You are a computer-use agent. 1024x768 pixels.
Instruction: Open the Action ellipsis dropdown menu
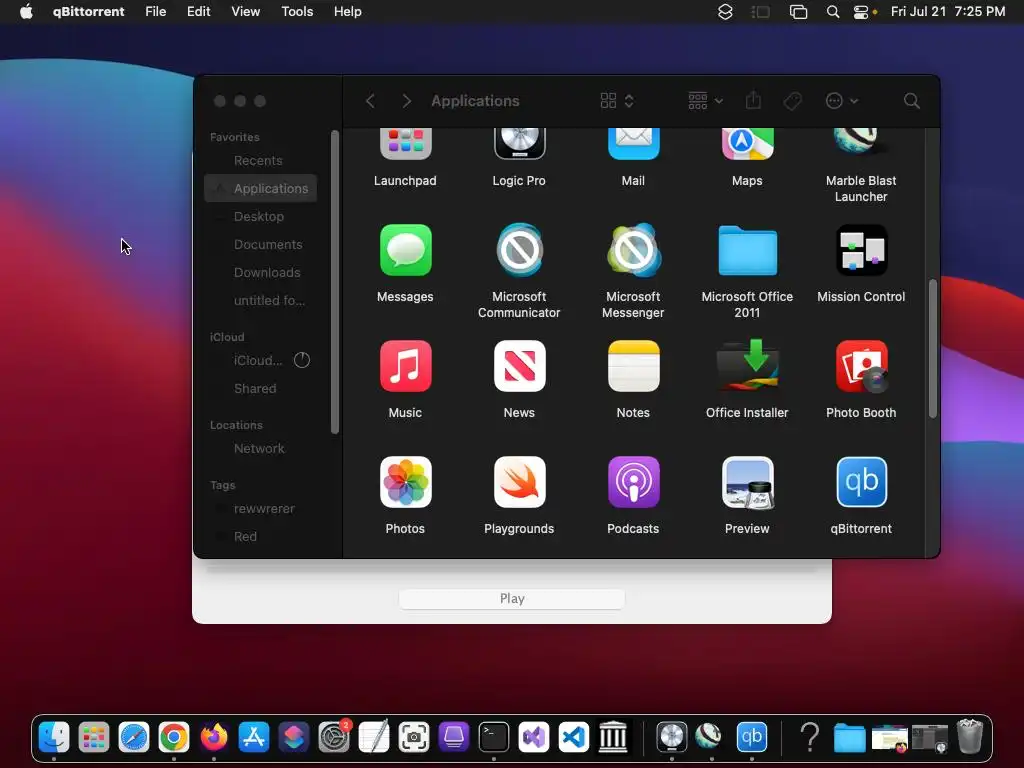click(x=842, y=101)
